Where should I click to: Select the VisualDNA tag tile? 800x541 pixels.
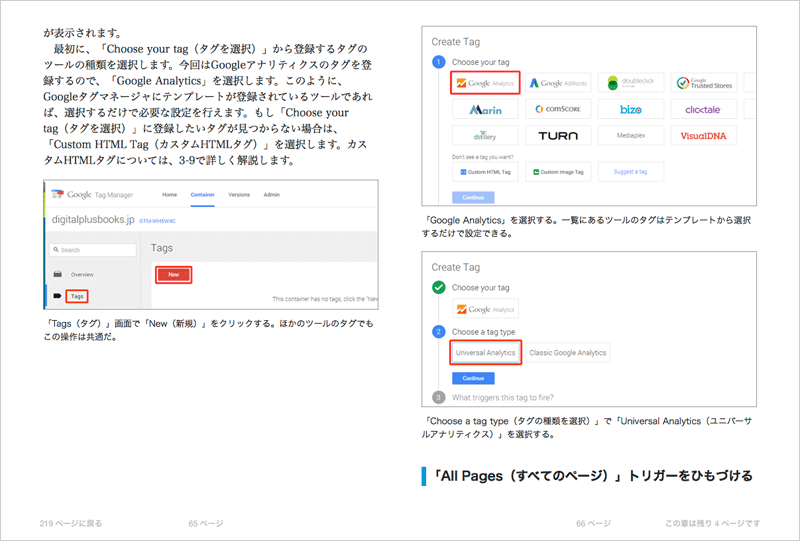[704, 136]
